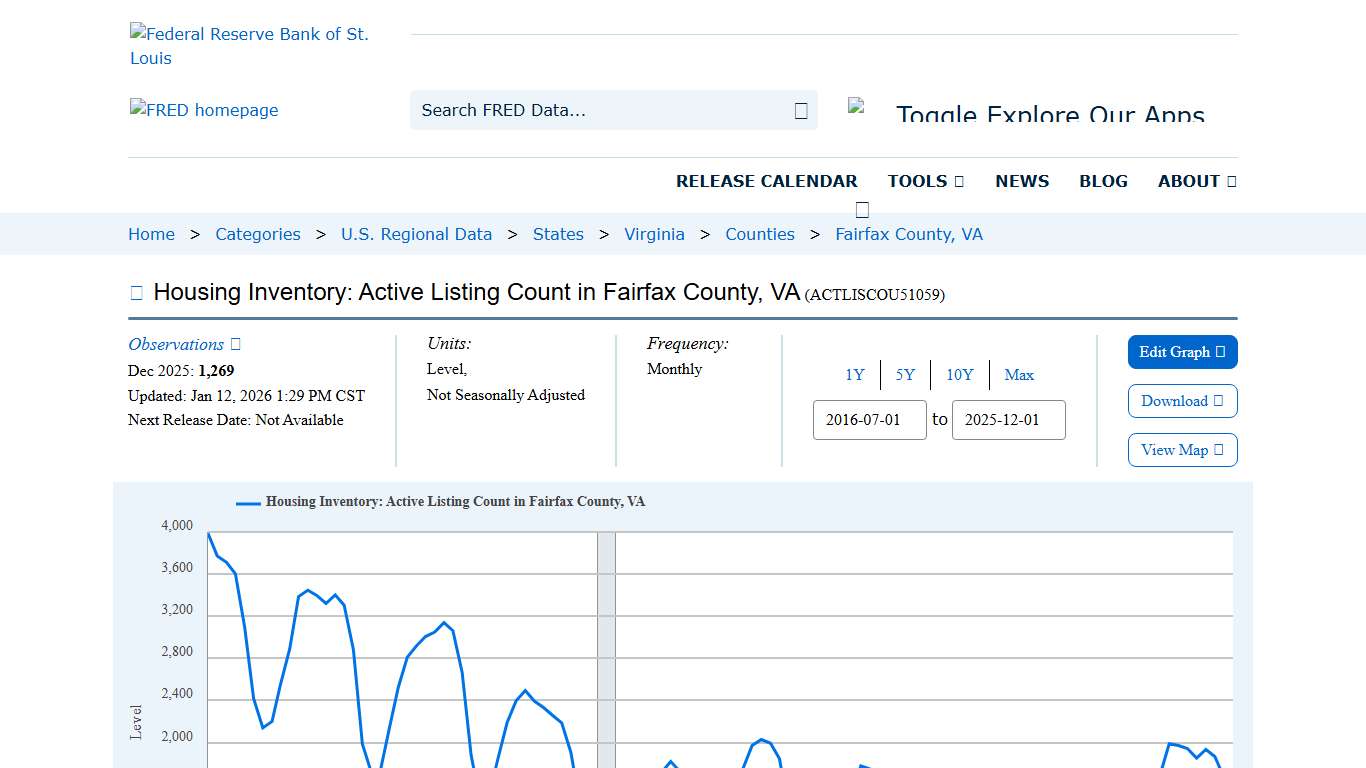Click the Federal Reserve Bank of St. Louis logo
Image resolution: width=1366 pixels, height=768 pixels.
coord(250,45)
